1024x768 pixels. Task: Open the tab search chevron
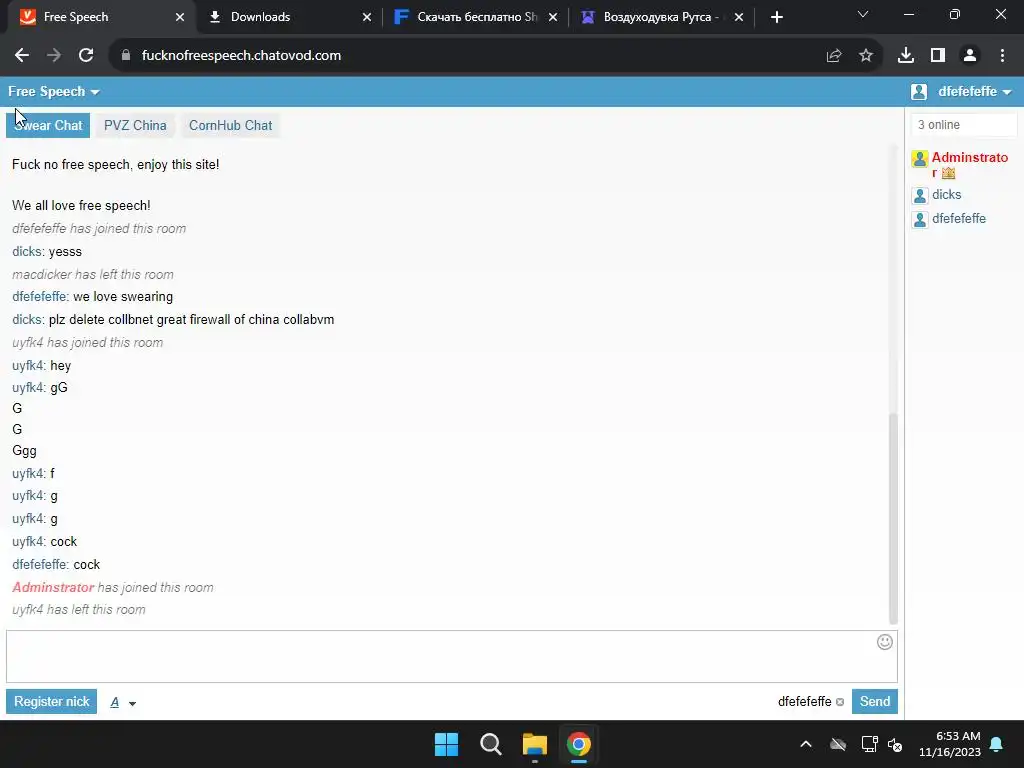click(863, 14)
